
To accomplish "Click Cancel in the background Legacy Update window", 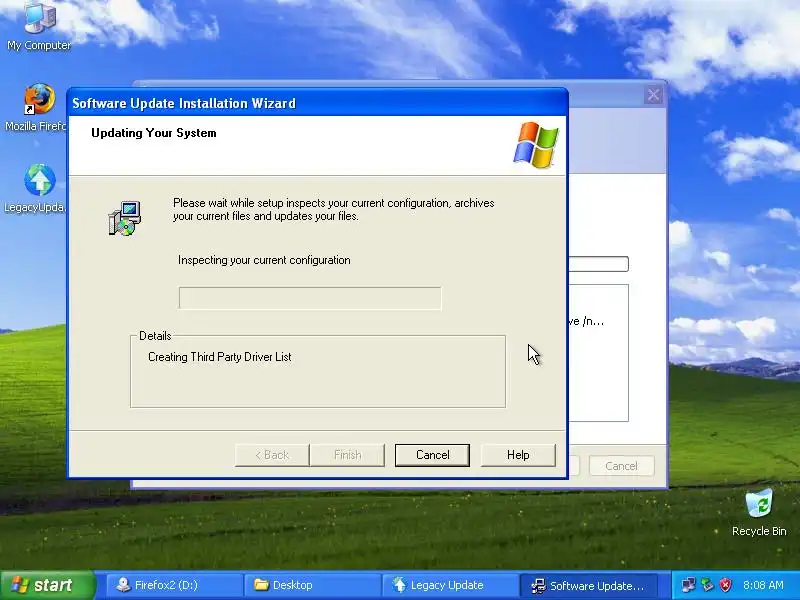I will [621, 466].
